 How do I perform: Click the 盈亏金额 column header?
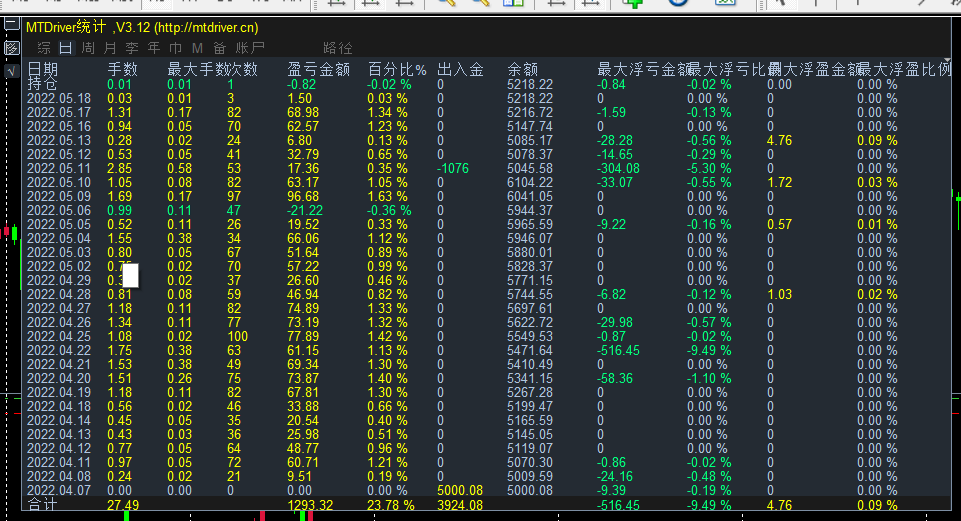319,69
